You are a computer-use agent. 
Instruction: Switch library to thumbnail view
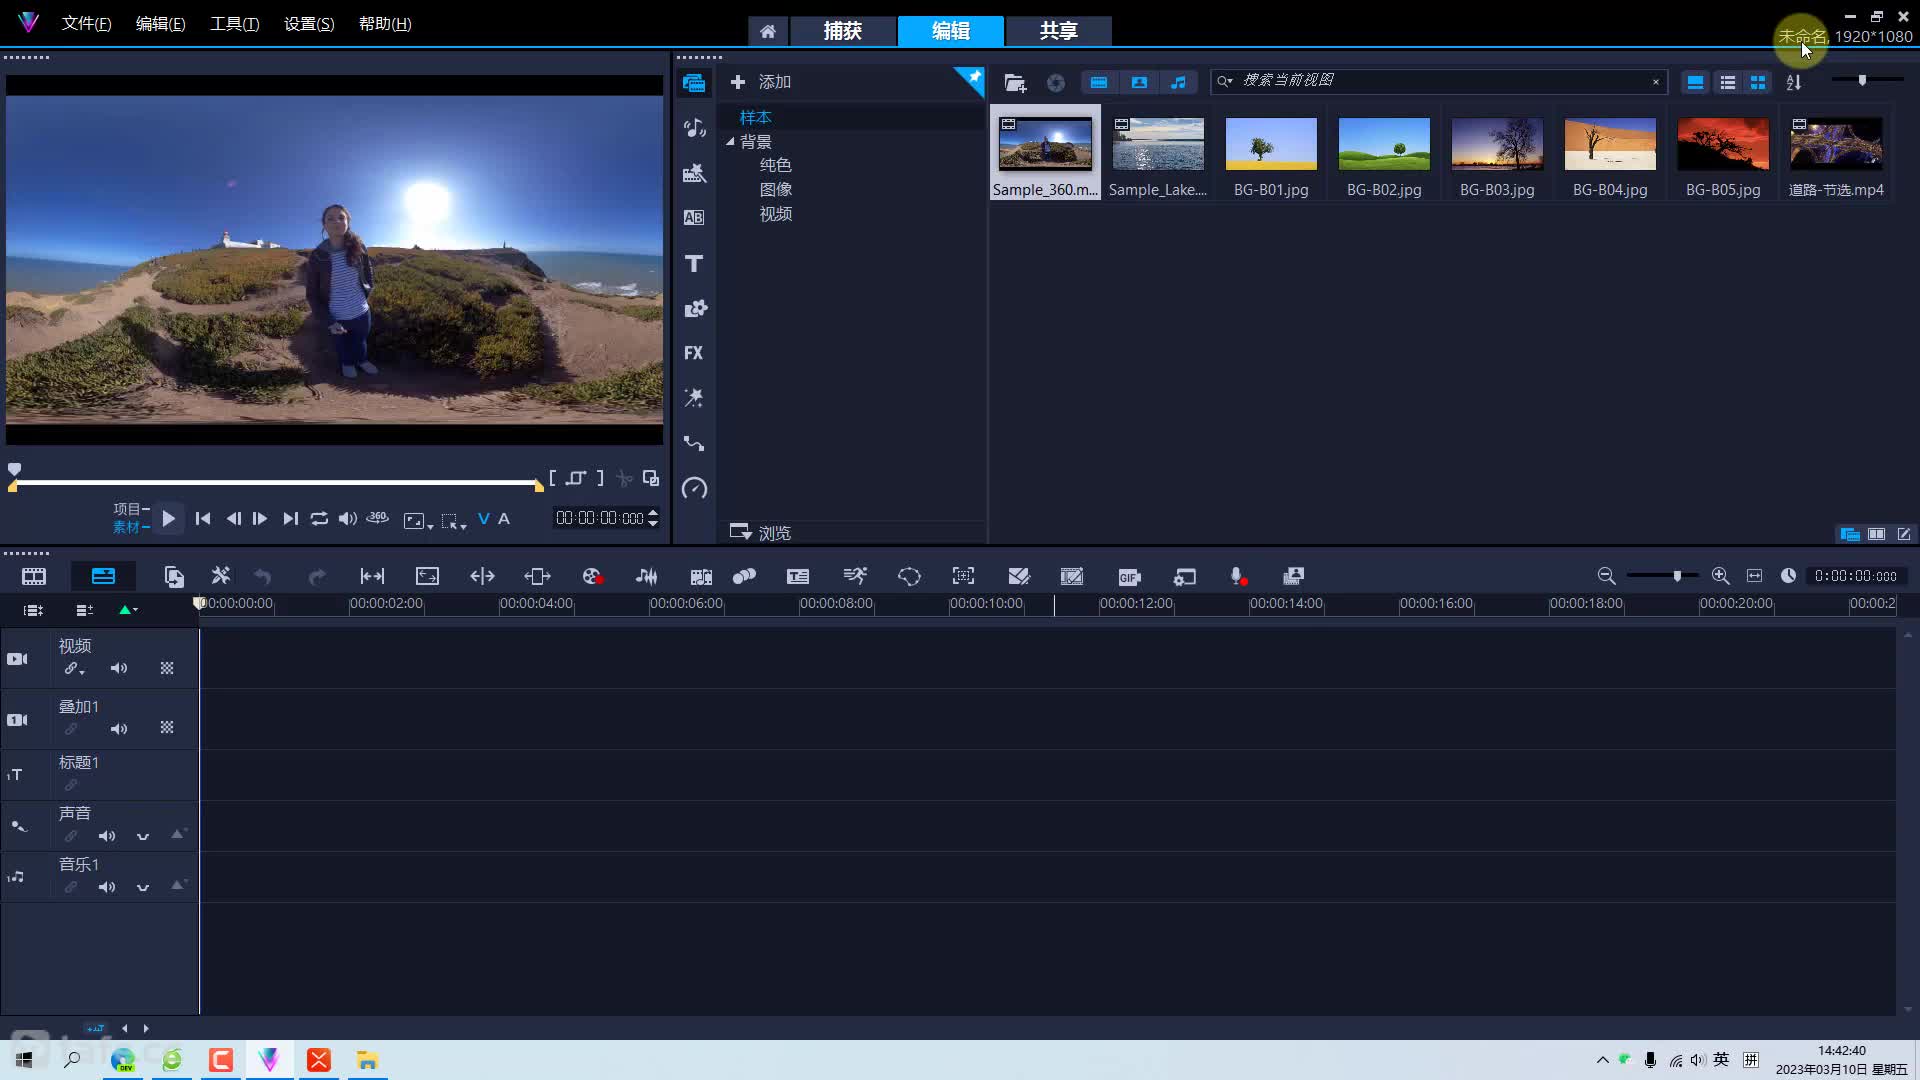pyautogui.click(x=1757, y=82)
